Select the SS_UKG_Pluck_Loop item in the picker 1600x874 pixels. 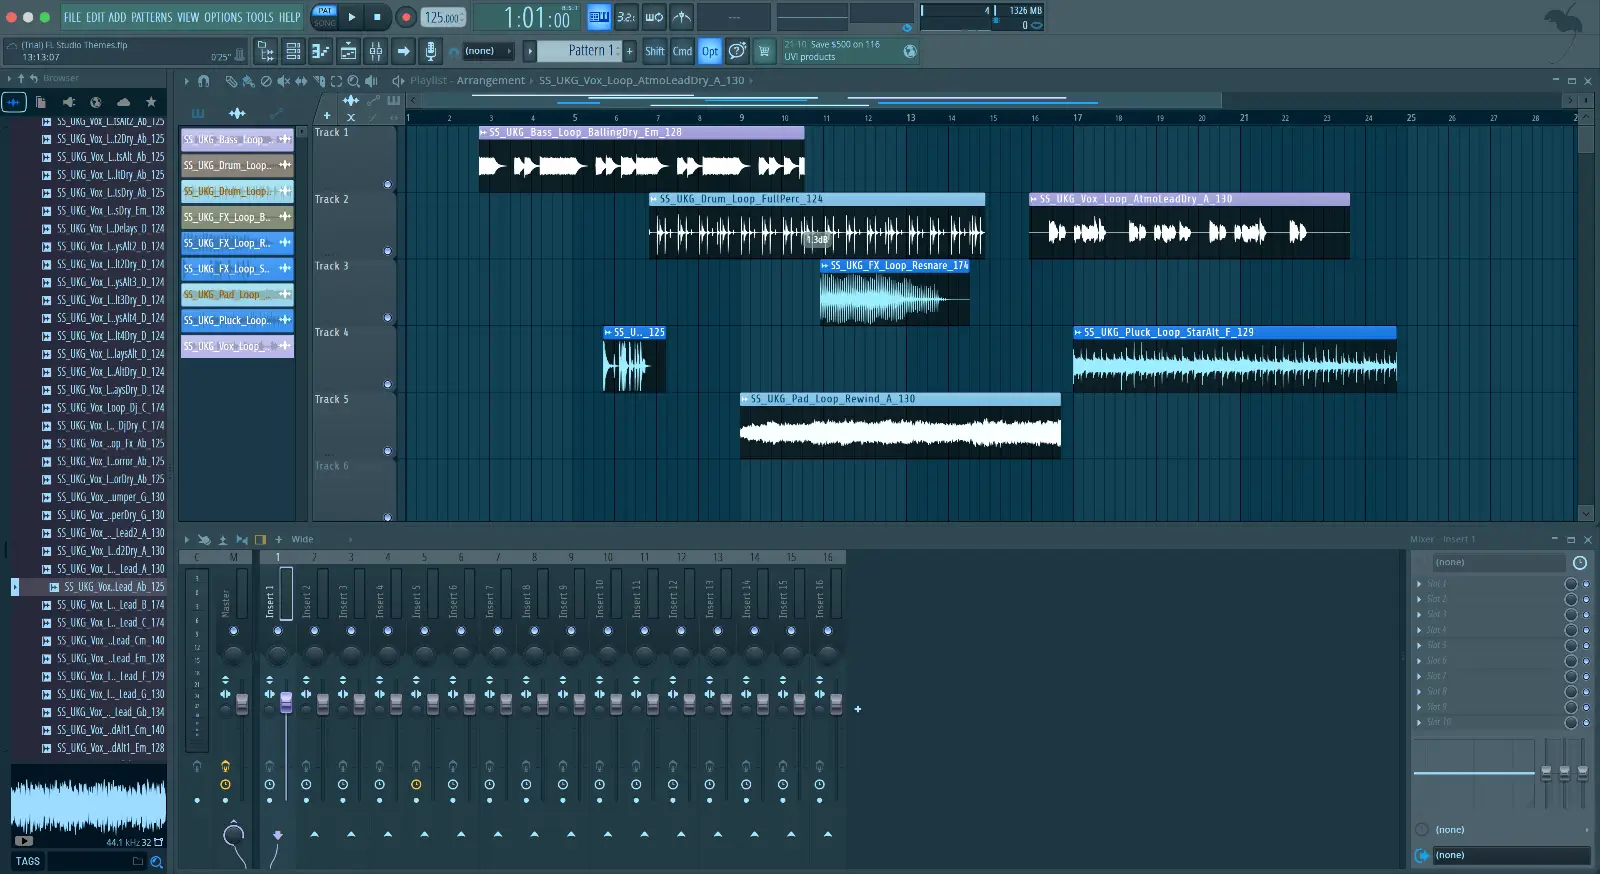(237, 321)
